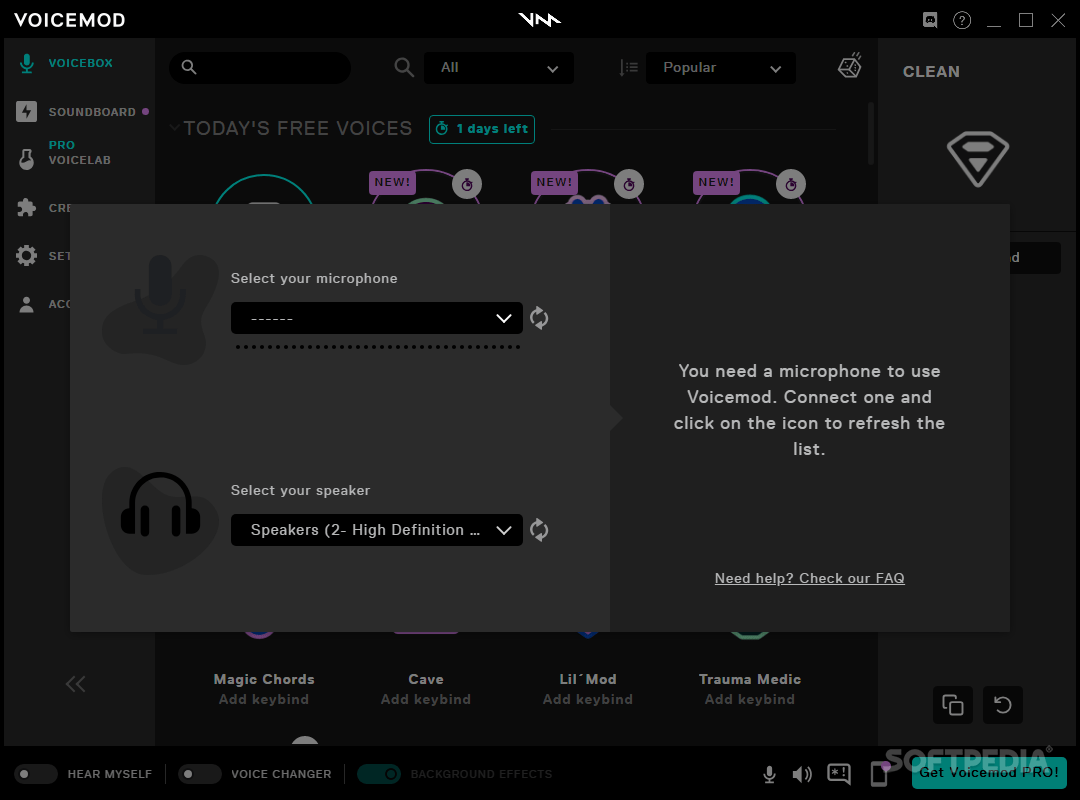Select the Lil´Mod voice label

point(588,679)
